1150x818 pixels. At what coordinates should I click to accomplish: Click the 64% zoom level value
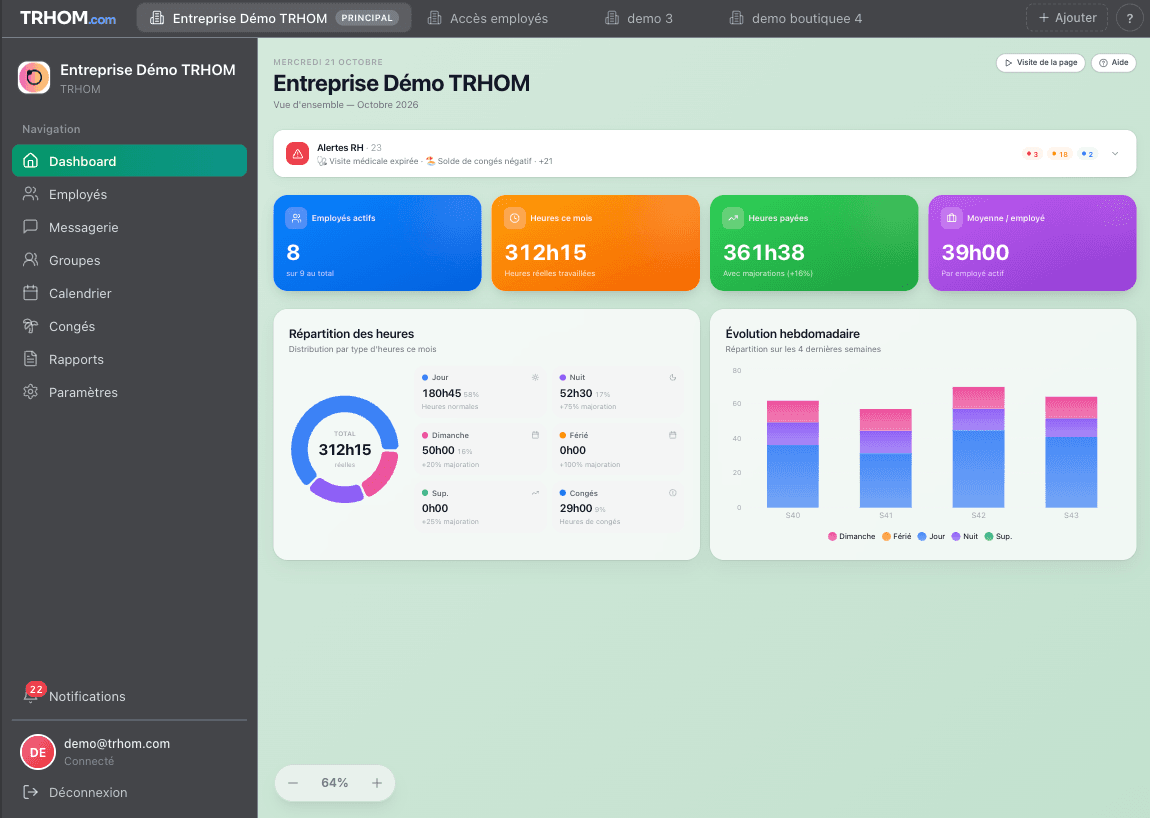[334, 783]
